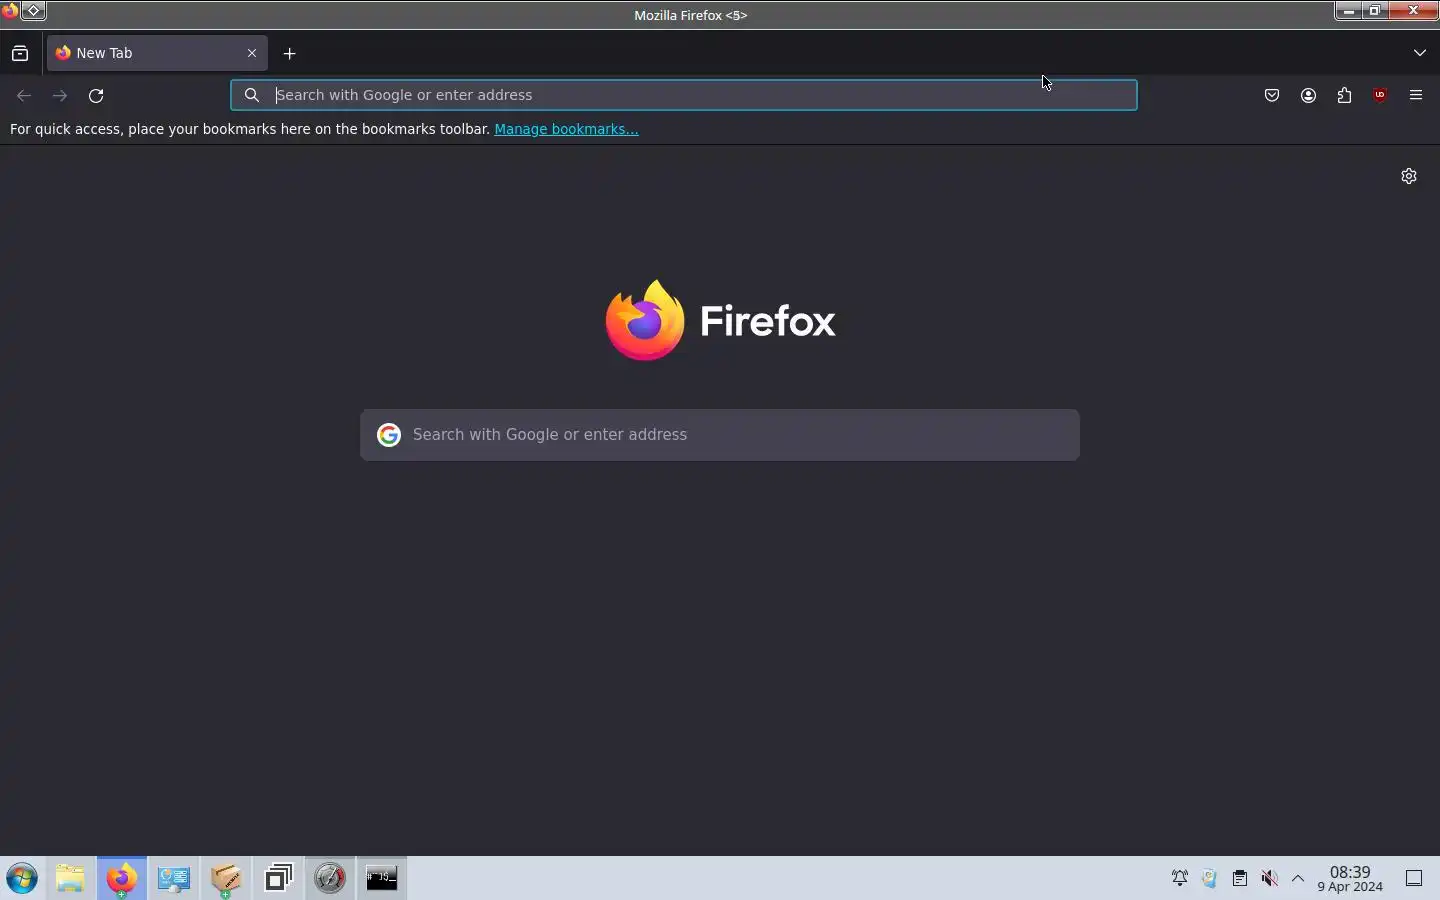Follow the Manage bookmarks link
Image resolution: width=1440 pixels, height=900 pixels.
click(x=566, y=129)
